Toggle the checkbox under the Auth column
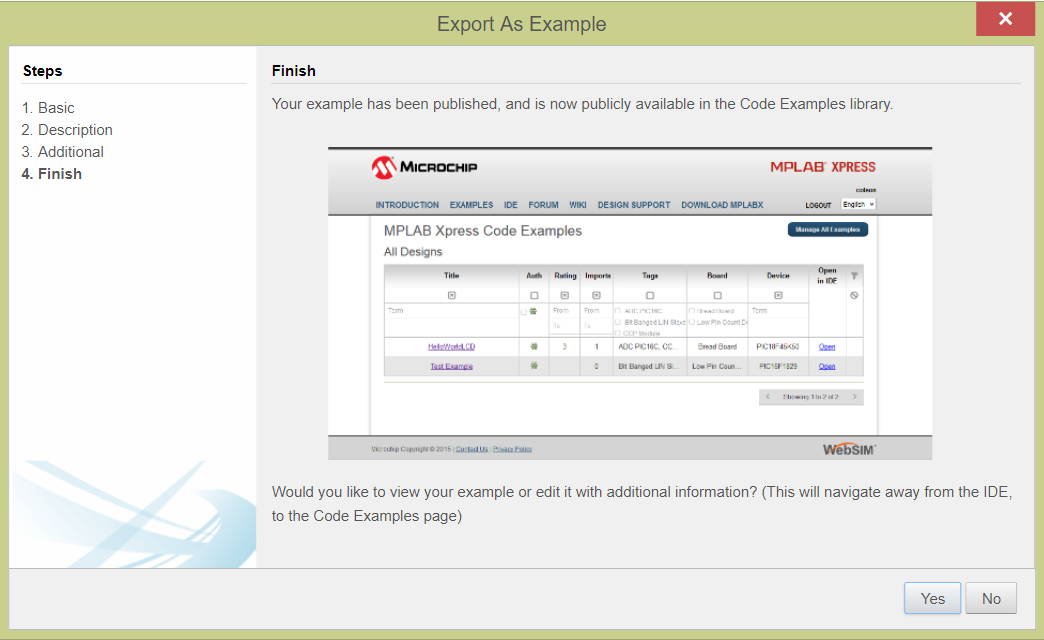The width and height of the screenshot is (1044, 640). pos(534,296)
